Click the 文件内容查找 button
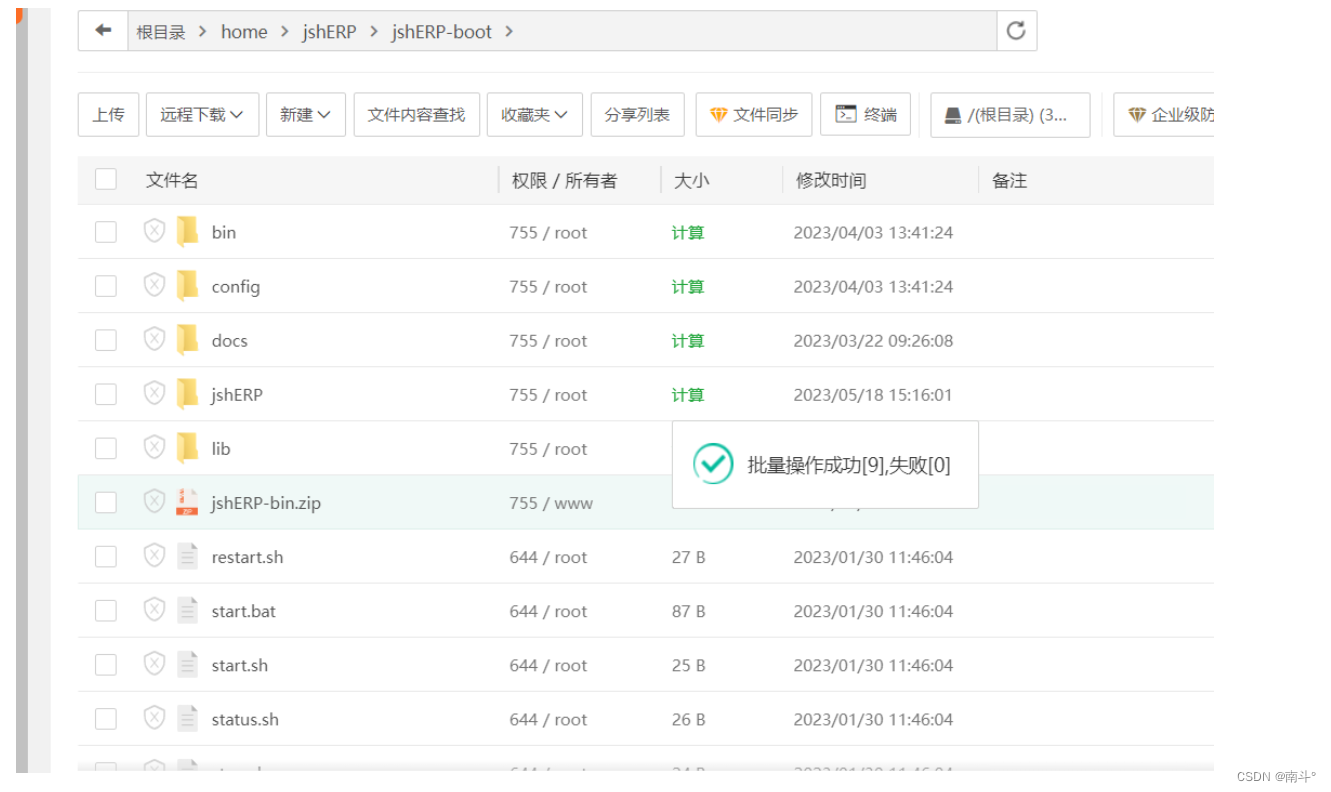 416,115
